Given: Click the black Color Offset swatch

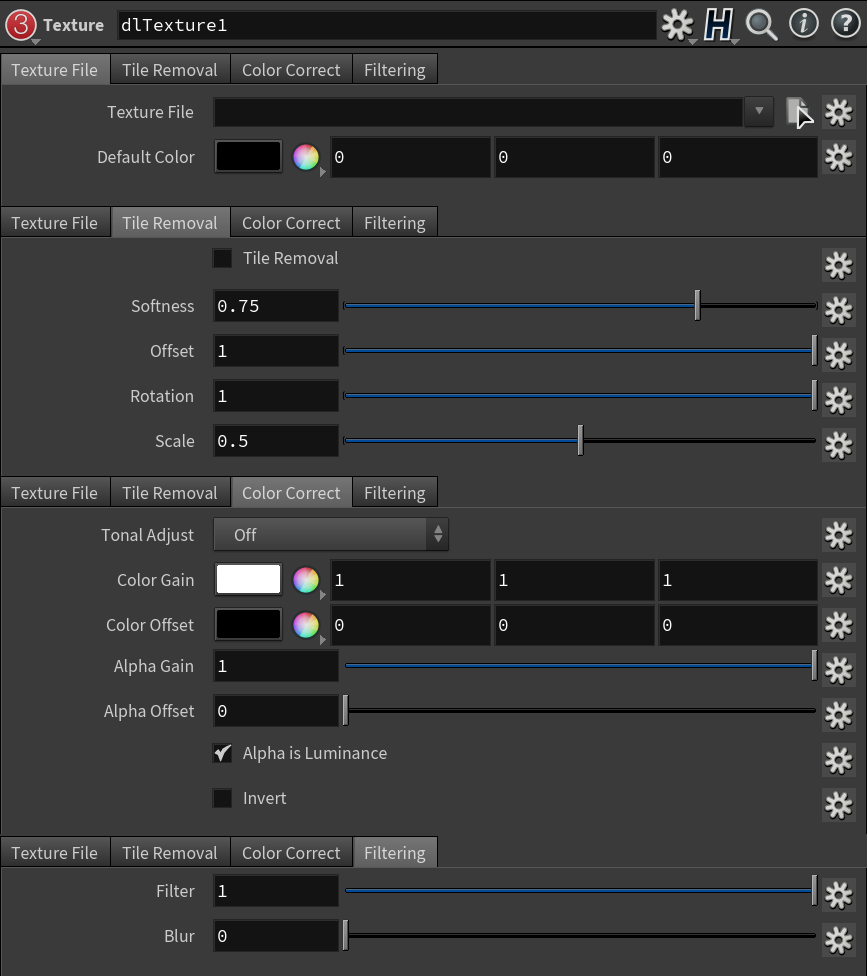Looking at the screenshot, I should tap(249, 625).
